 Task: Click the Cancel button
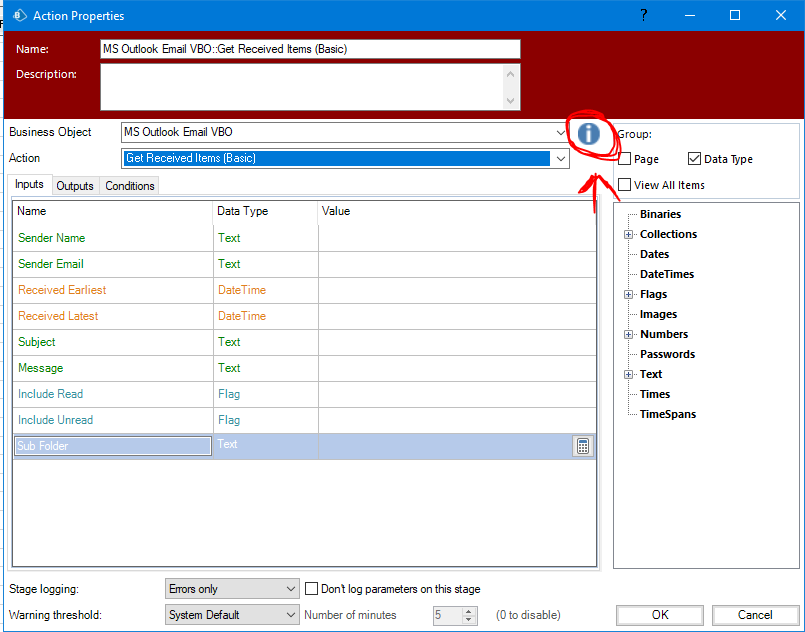coord(755,615)
